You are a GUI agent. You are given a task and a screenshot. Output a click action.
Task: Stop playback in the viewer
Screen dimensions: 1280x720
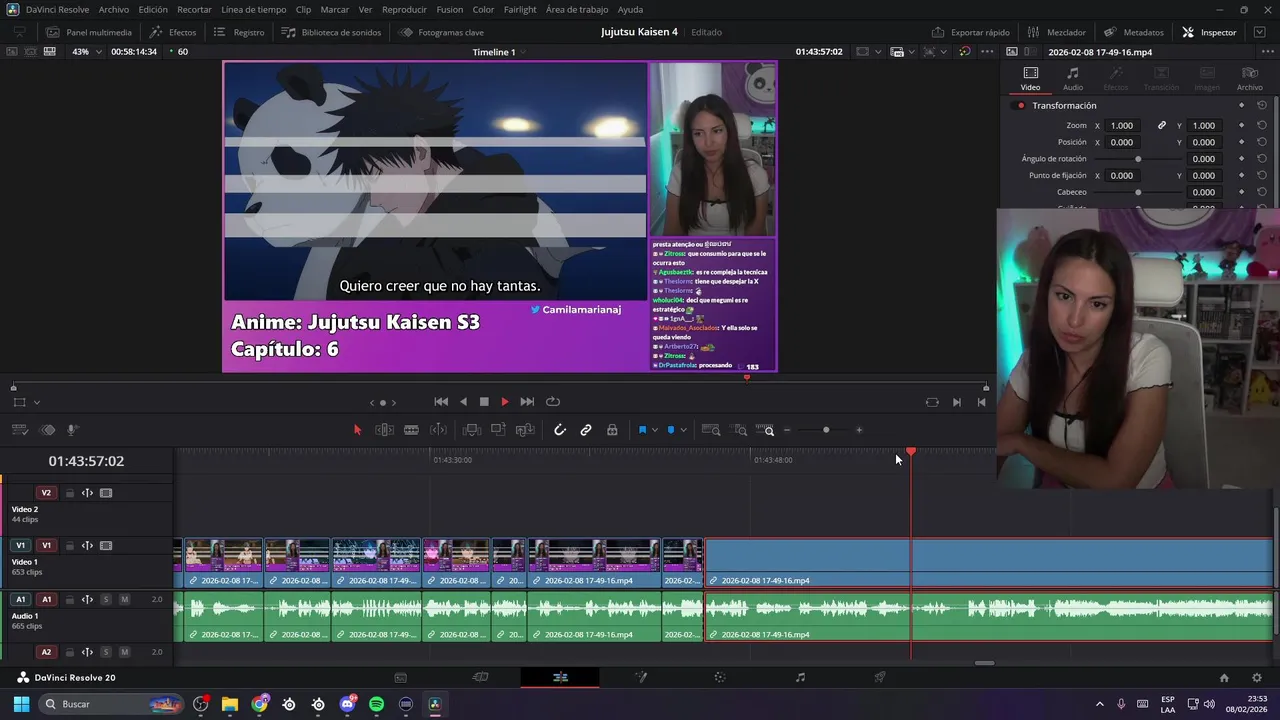click(484, 402)
